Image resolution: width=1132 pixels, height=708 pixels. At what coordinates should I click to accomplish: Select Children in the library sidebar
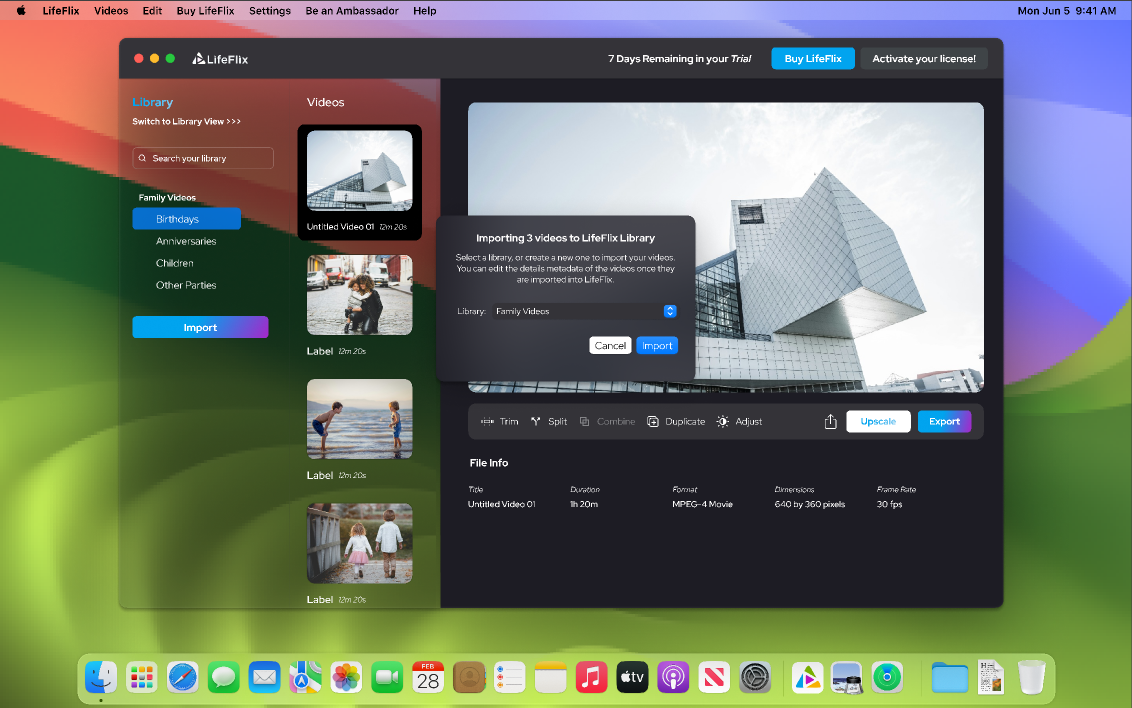(175, 263)
